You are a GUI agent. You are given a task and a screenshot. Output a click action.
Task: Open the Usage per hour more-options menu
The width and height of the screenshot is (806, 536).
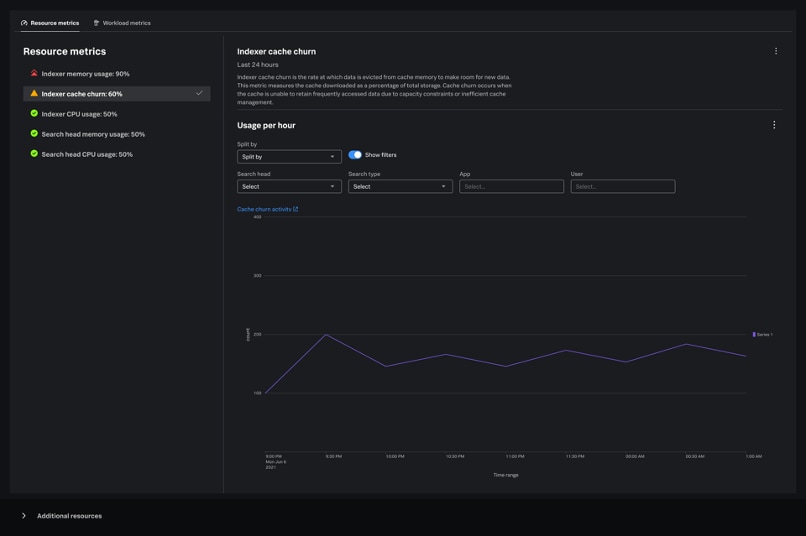tap(774, 125)
